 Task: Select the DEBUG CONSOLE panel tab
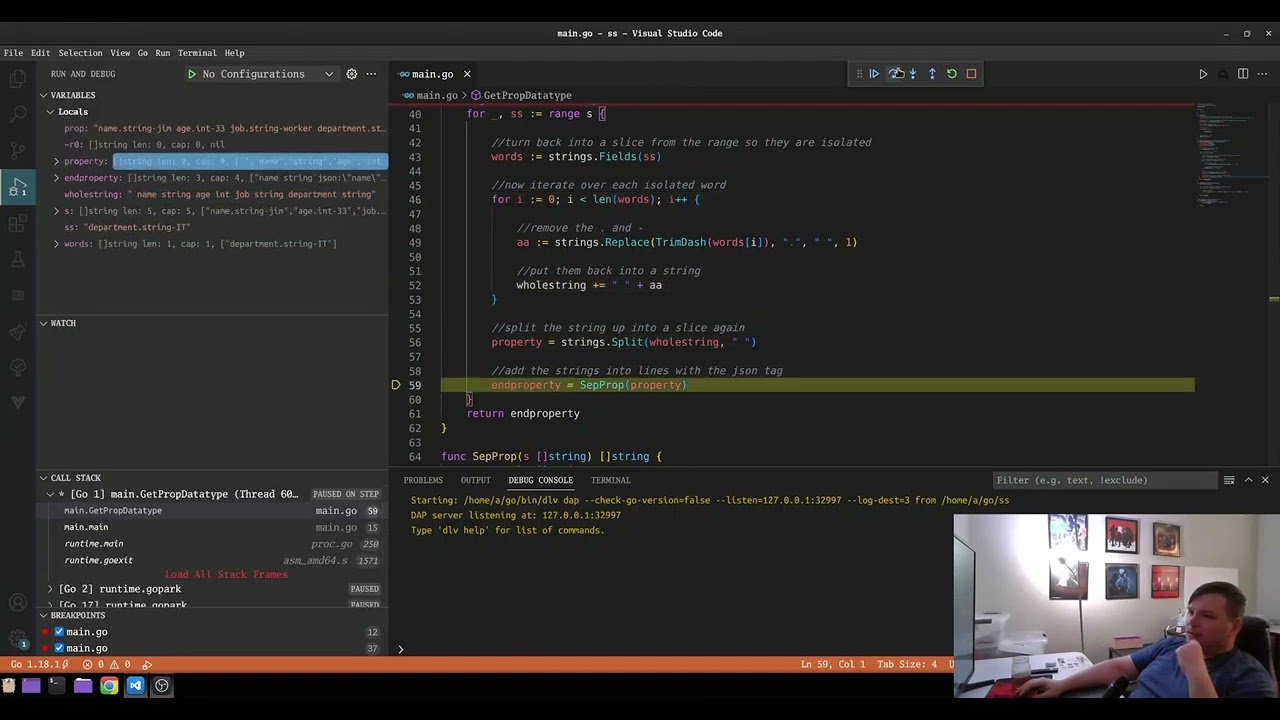540,480
